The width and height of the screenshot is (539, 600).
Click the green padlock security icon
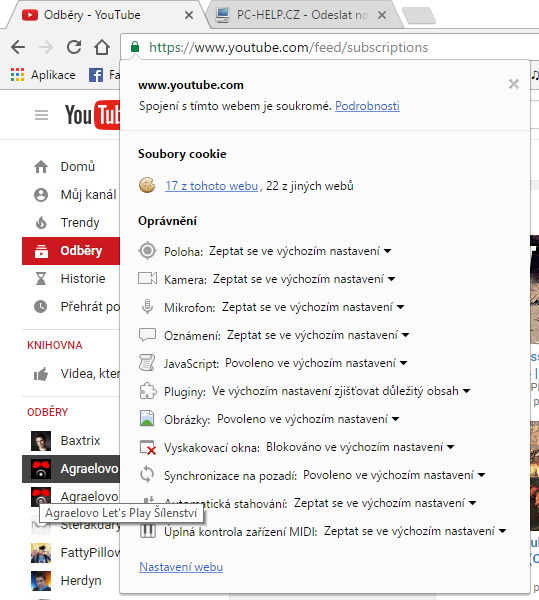coord(135,47)
